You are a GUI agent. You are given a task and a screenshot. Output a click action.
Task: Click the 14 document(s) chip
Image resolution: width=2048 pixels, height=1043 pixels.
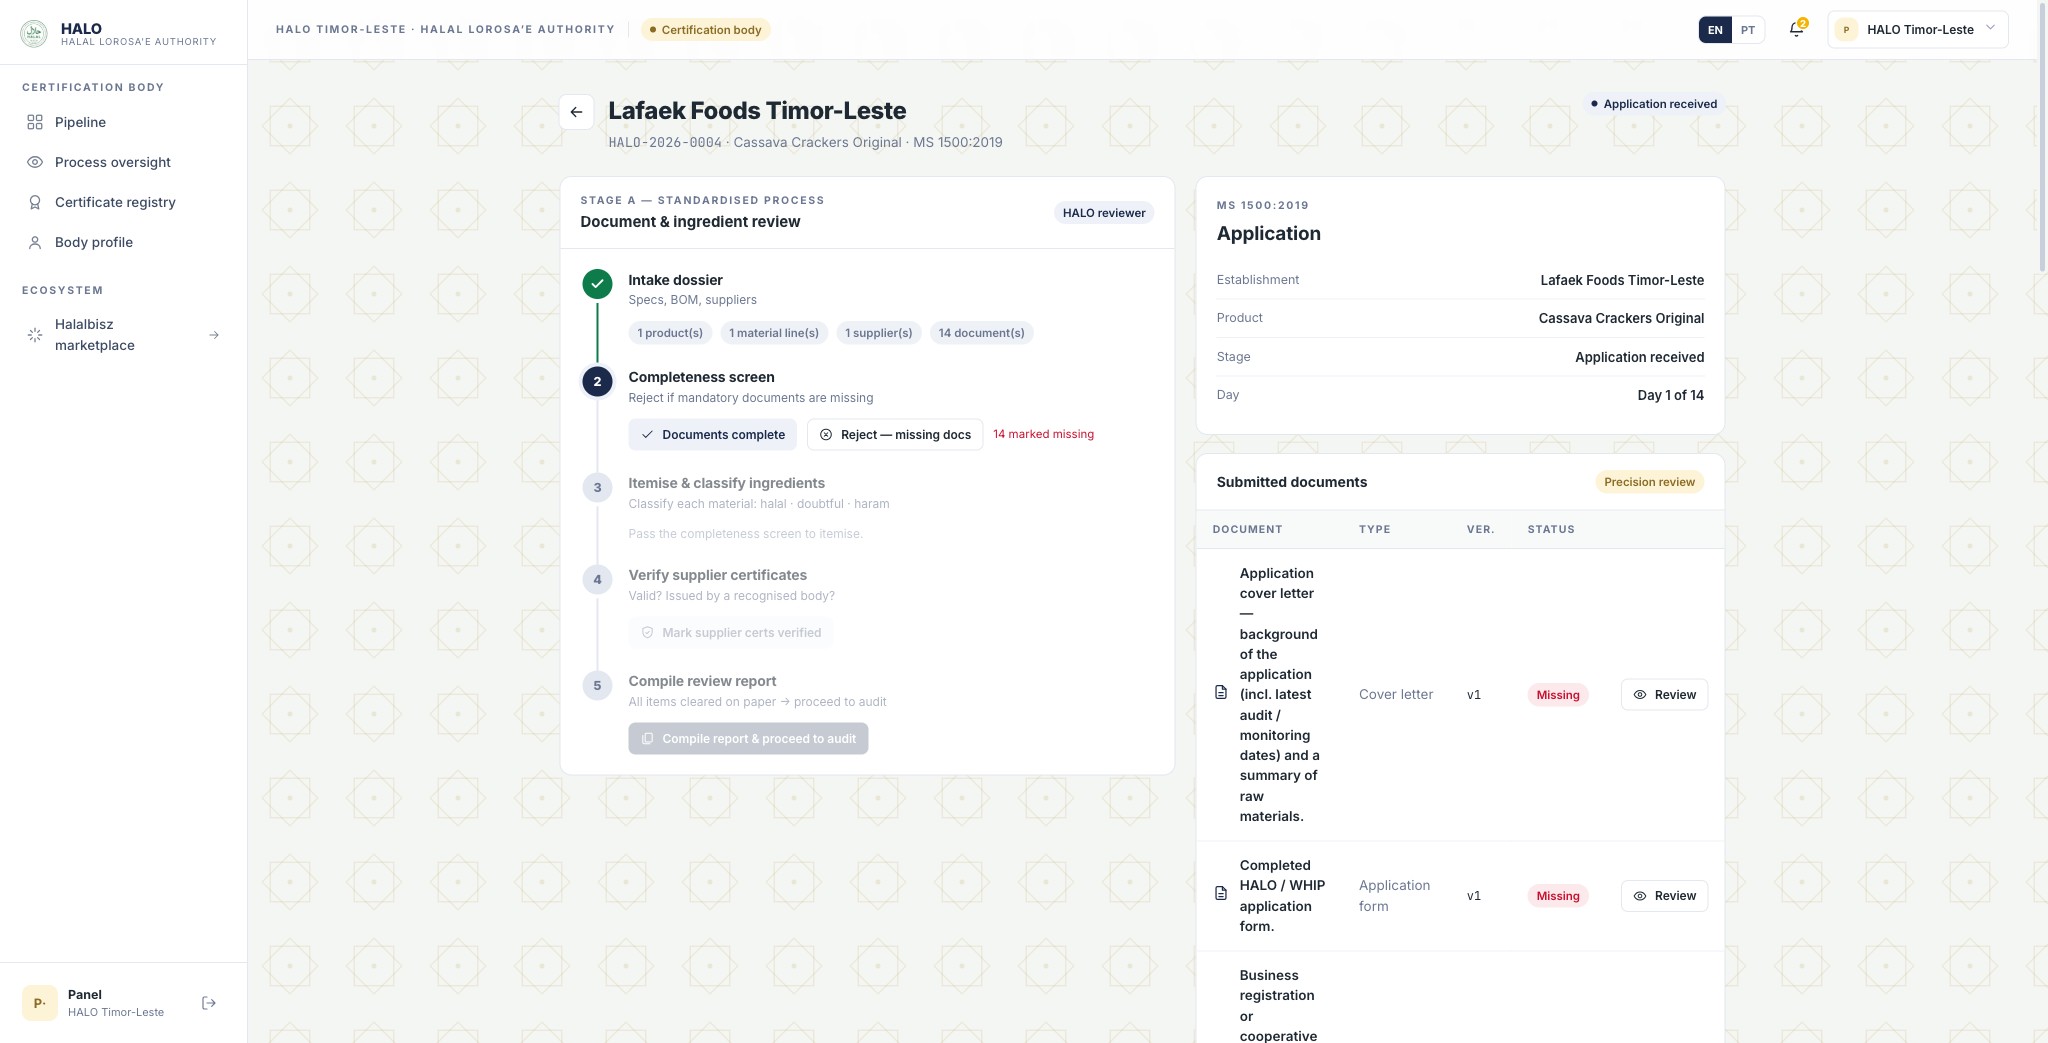pos(982,333)
